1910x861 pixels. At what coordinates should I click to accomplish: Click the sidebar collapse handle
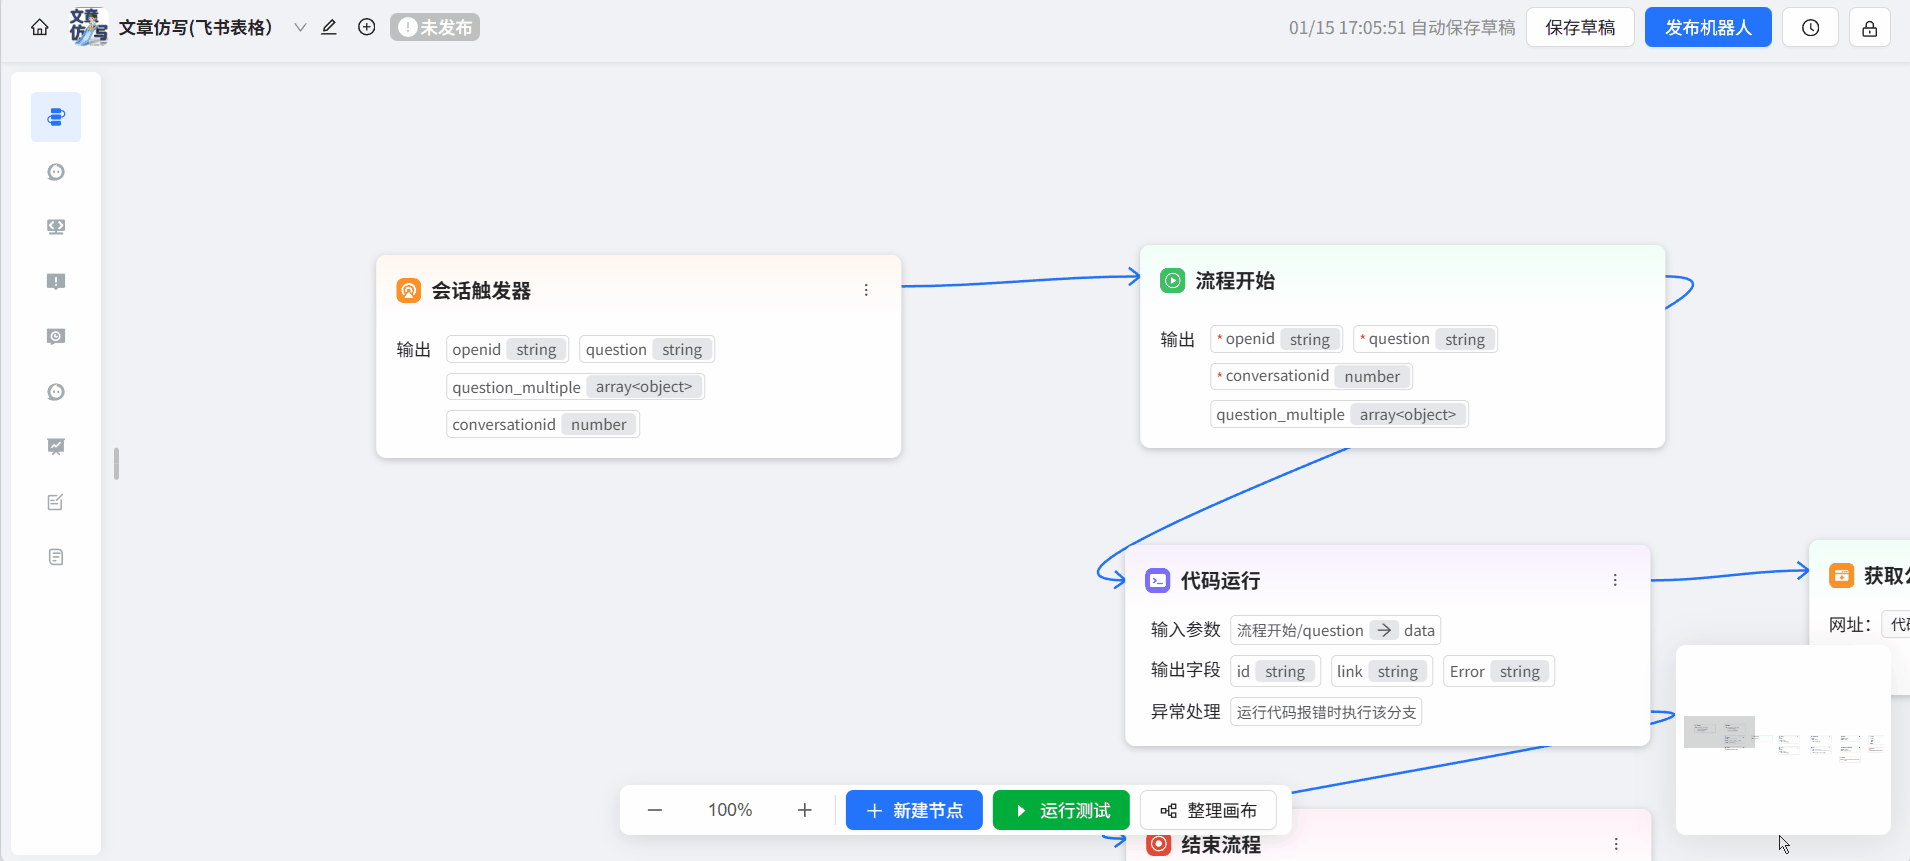coord(116,464)
